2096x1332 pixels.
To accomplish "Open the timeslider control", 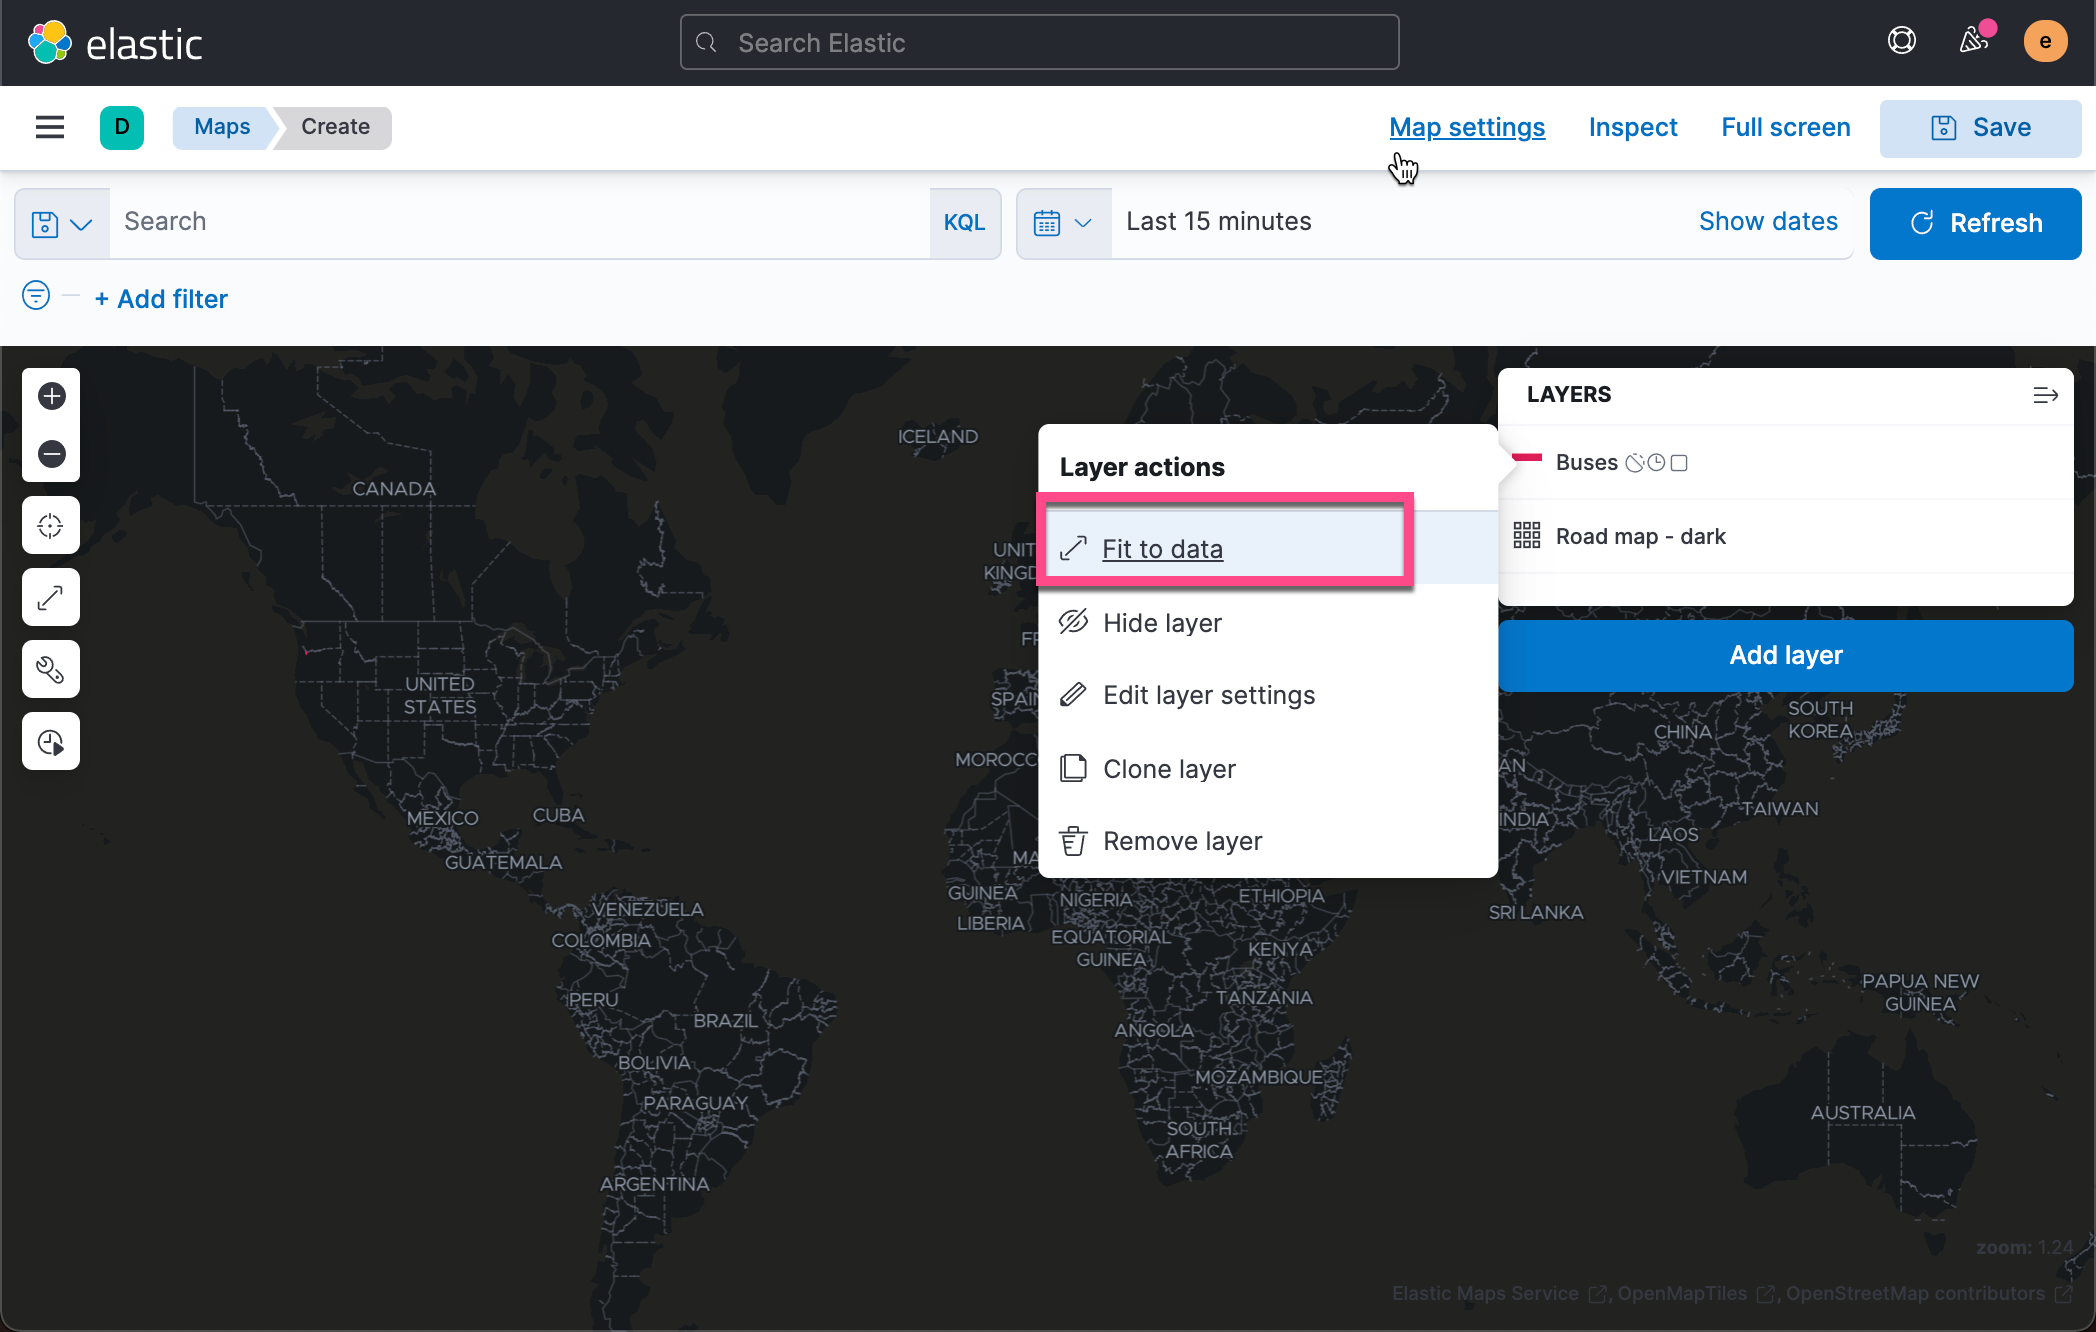I will click(50, 741).
